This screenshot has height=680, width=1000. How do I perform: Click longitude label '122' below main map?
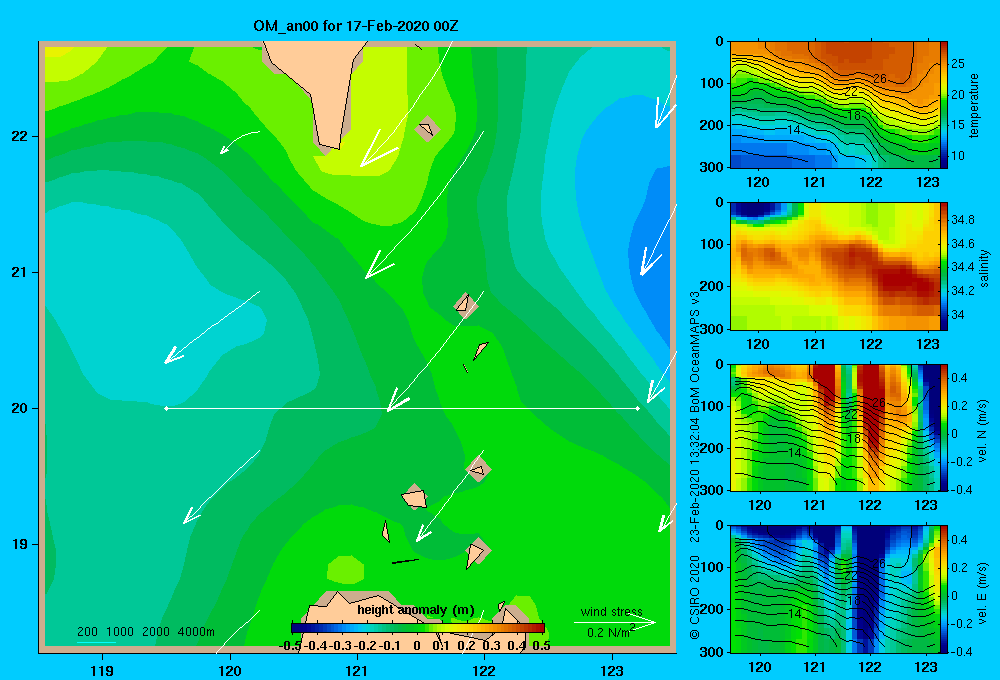(484, 670)
